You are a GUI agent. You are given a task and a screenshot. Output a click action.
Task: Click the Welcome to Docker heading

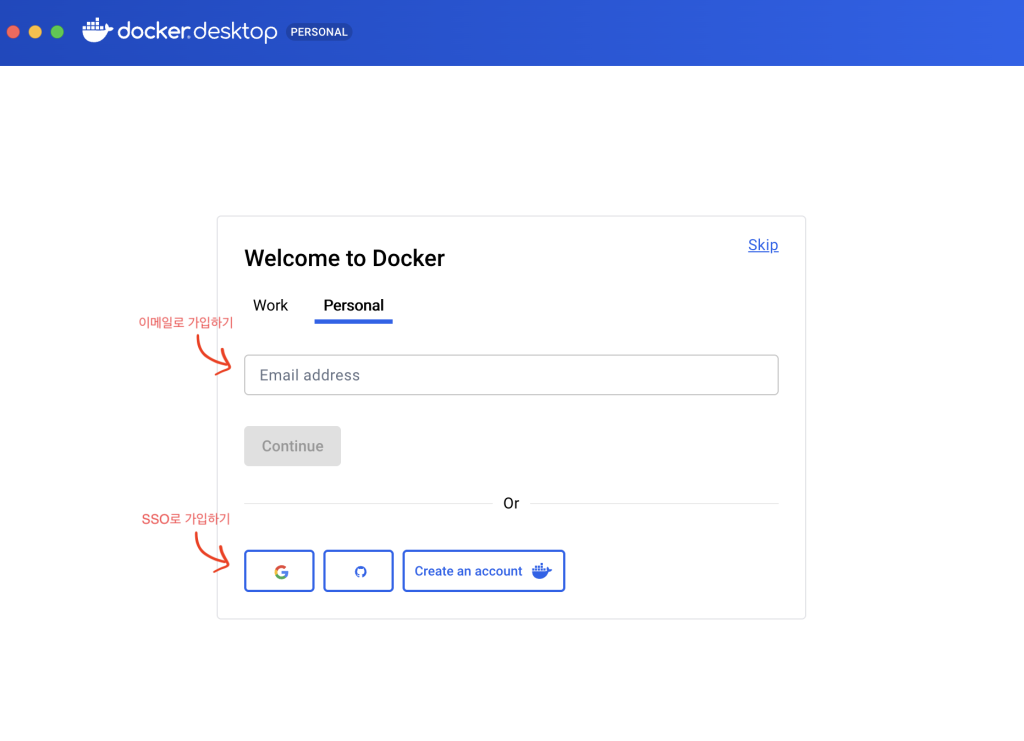344,258
